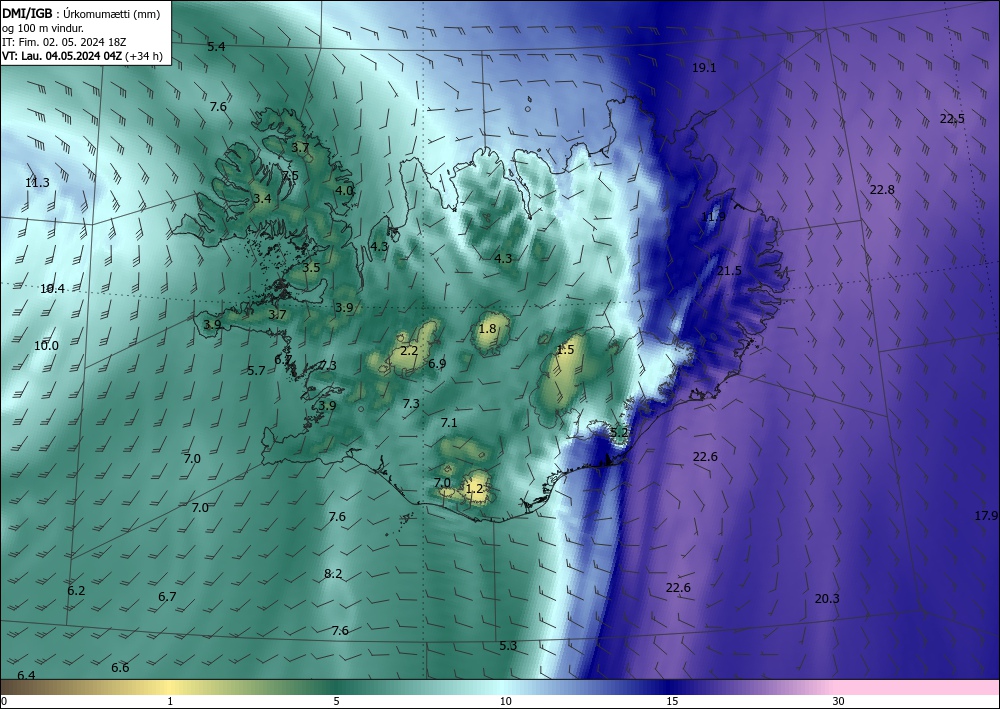Screen dimensions: 1000x709
Task: Click the 'DMI/IGB : Úrkomumætti (mm)' title text
Action: pos(81,14)
